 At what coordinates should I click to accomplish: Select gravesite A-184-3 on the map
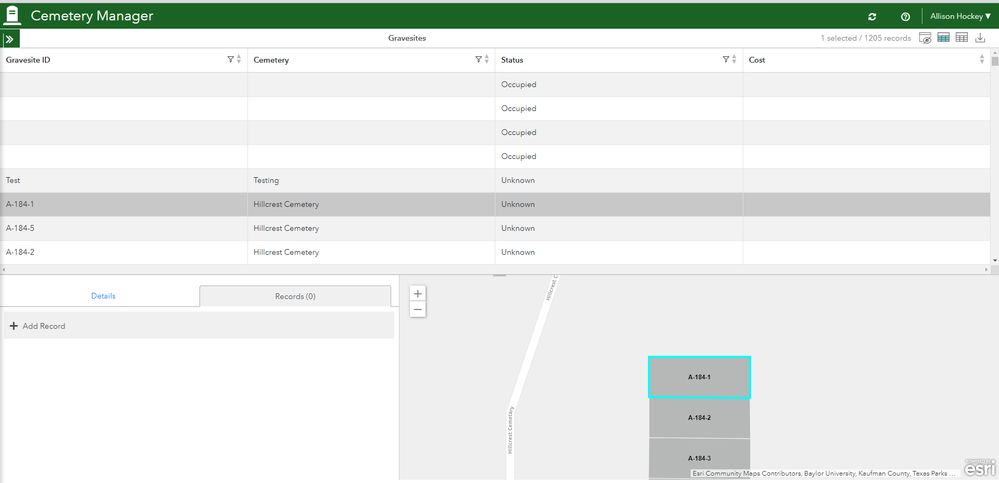tap(699, 458)
